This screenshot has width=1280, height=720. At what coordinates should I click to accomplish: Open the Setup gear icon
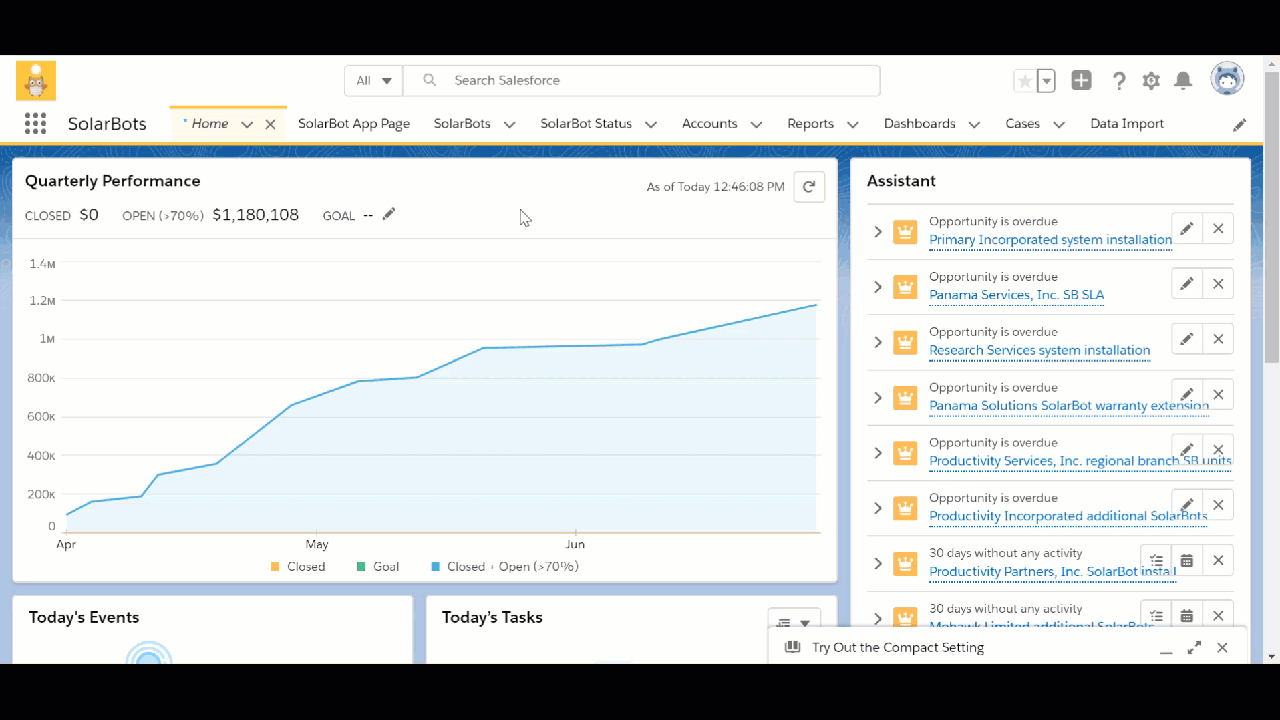coord(1151,80)
